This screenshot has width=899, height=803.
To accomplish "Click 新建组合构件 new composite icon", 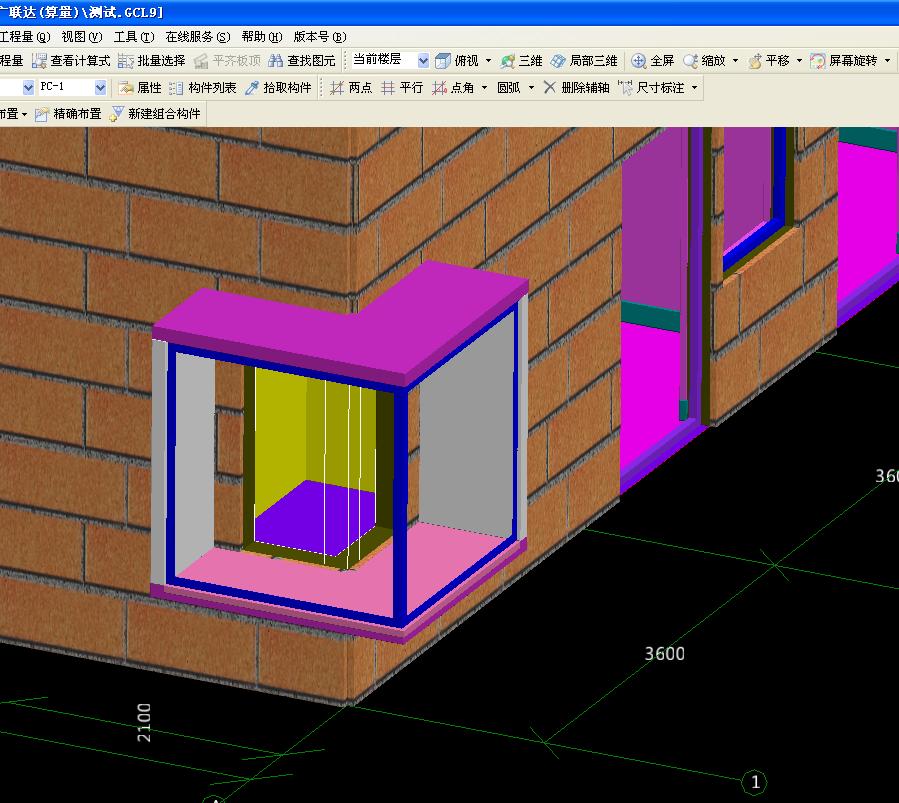I will tap(116, 114).
